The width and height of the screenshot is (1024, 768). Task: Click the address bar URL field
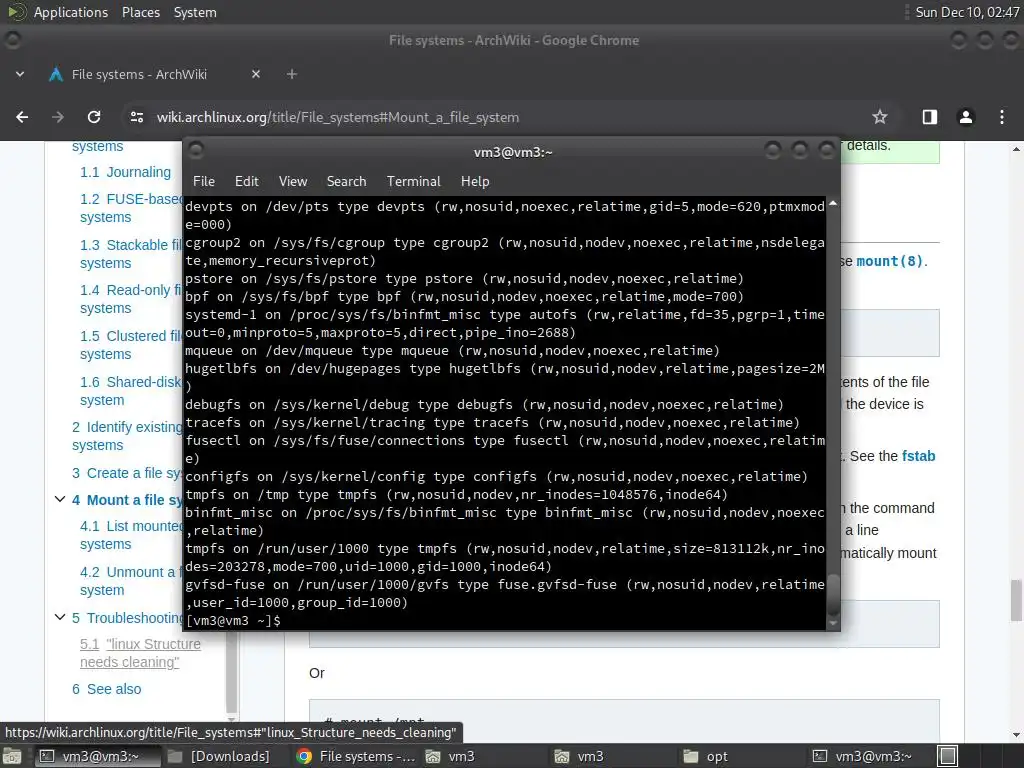pyautogui.click(x=490, y=117)
